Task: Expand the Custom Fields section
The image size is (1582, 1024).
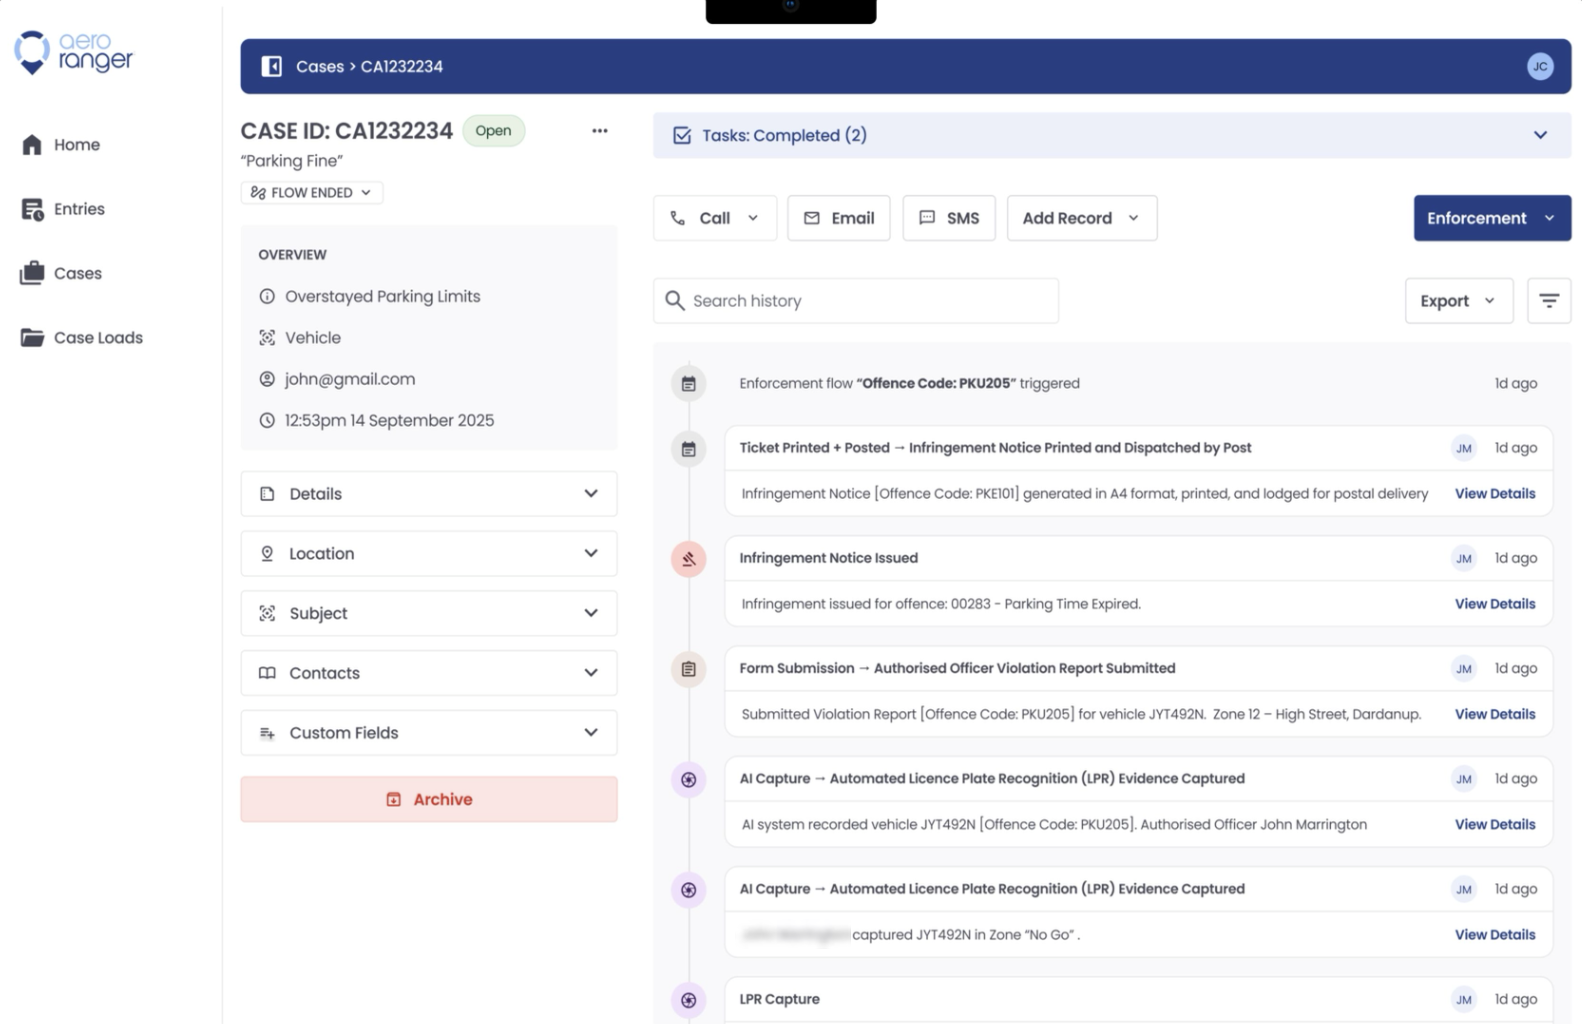Action: [x=429, y=733]
